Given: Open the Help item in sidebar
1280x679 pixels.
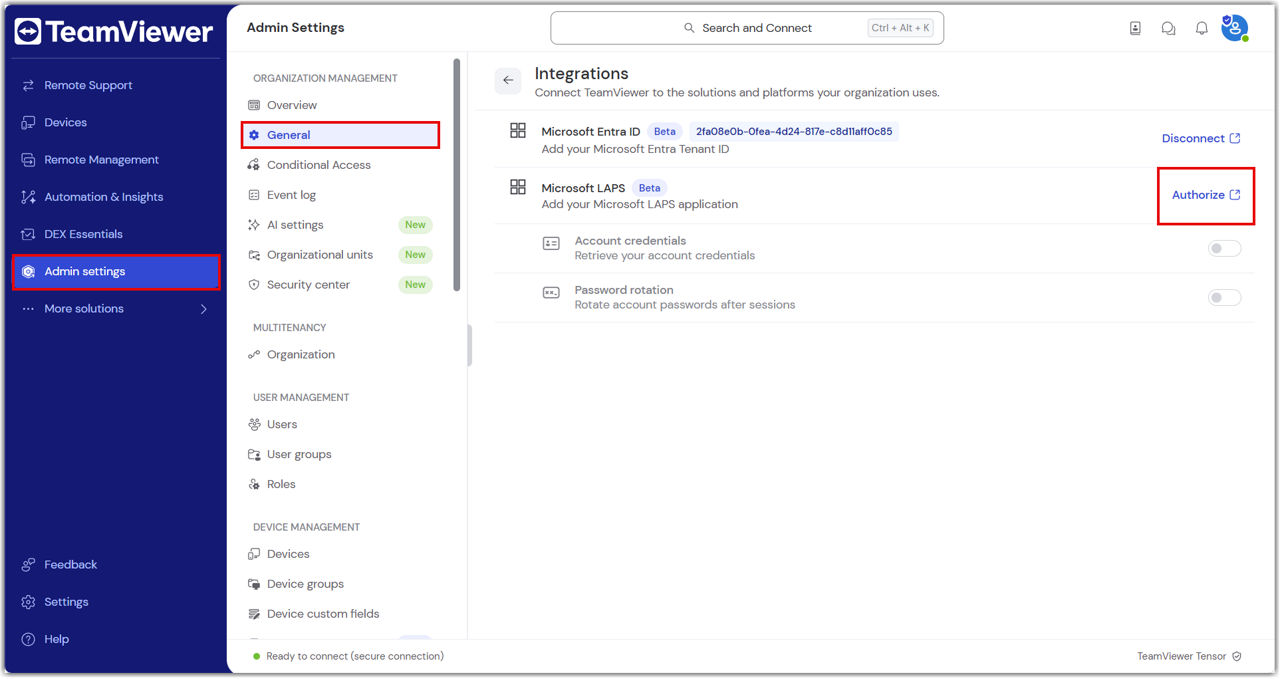Looking at the screenshot, I should [x=56, y=639].
